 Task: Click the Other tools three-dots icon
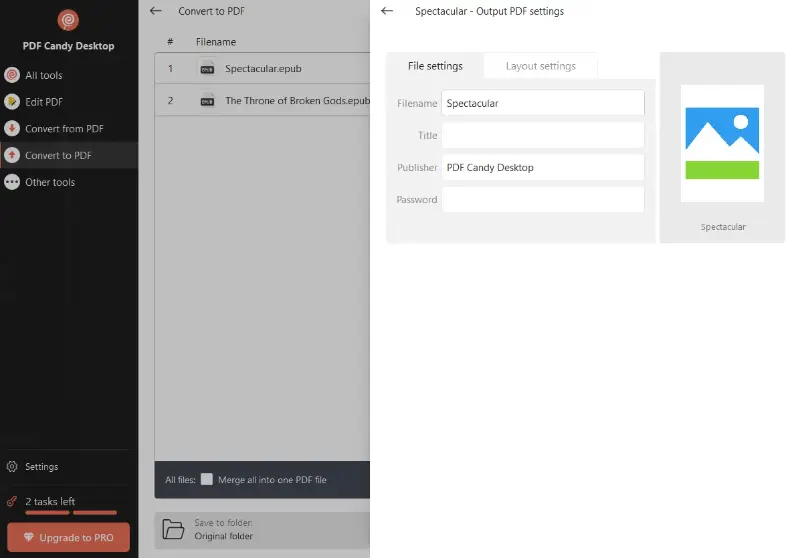click(x=12, y=182)
